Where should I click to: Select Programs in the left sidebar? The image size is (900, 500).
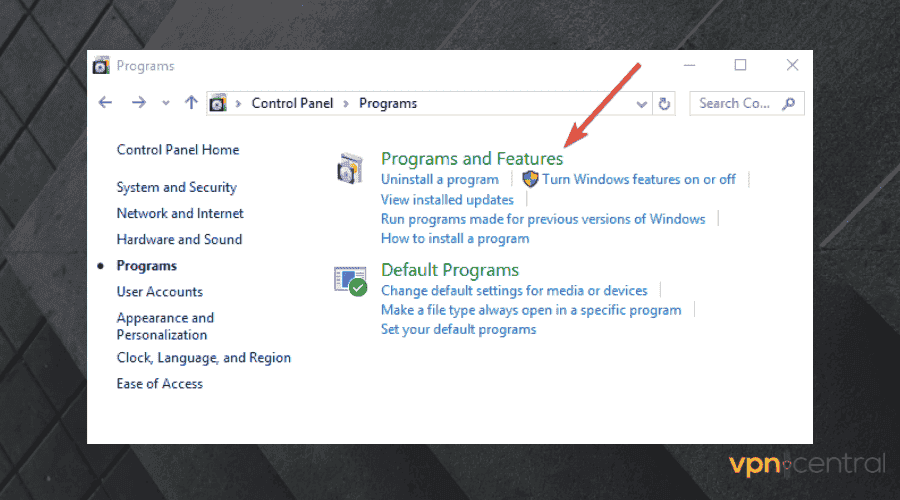pyautogui.click(x=146, y=266)
